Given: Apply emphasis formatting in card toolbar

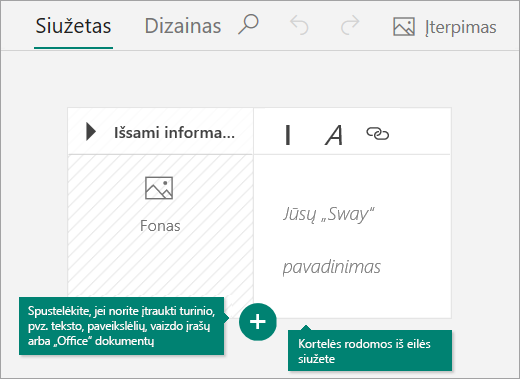Looking at the screenshot, I should click(288, 135).
